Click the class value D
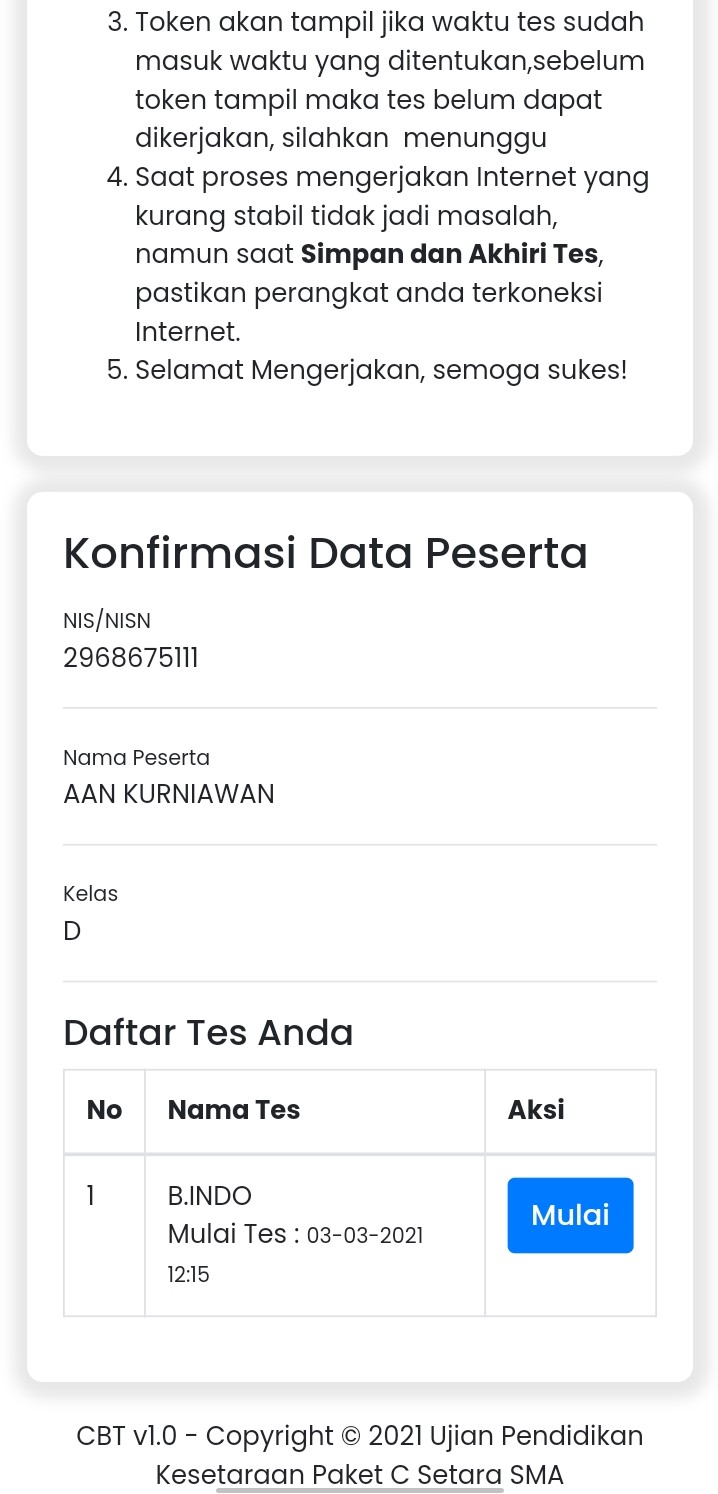This screenshot has height=1494, width=718. pos(72,931)
